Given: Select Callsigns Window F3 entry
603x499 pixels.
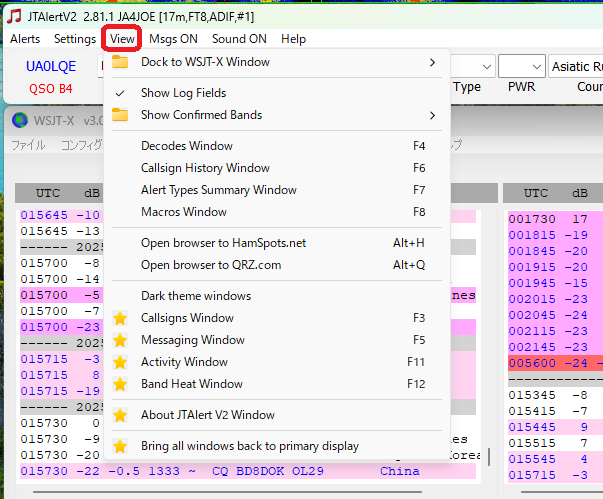Looking at the screenshot, I should click(x=277, y=318).
